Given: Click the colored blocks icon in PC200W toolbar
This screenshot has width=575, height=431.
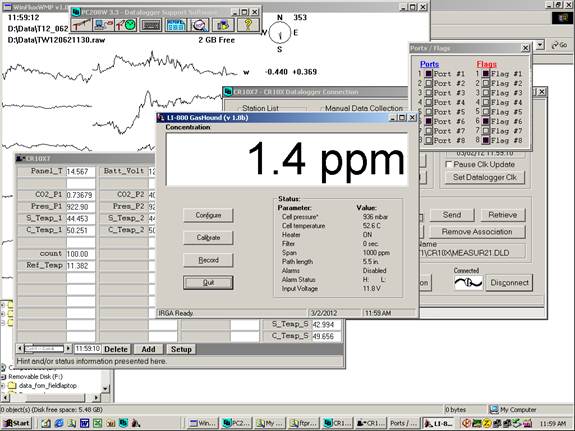Looking at the screenshot, I should tap(223, 25).
